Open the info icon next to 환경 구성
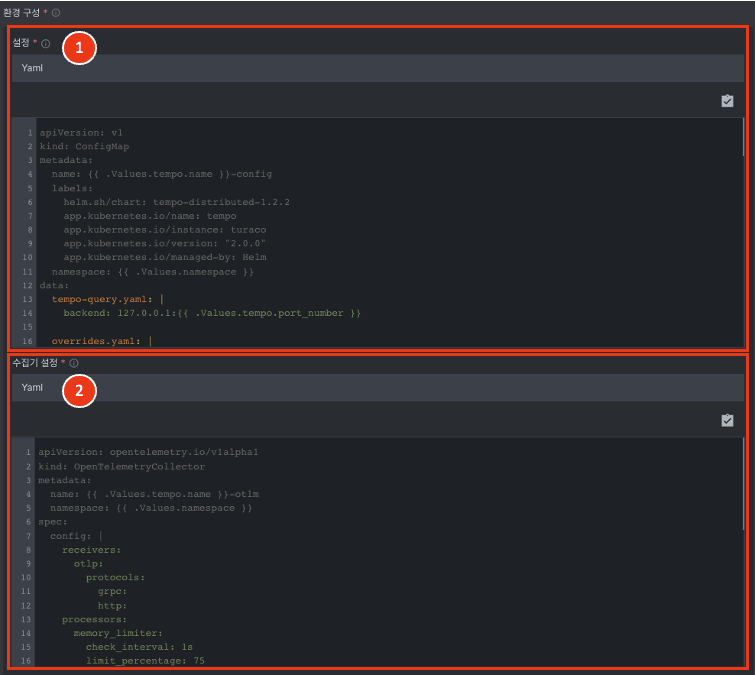755x675 pixels. coord(56,13)
